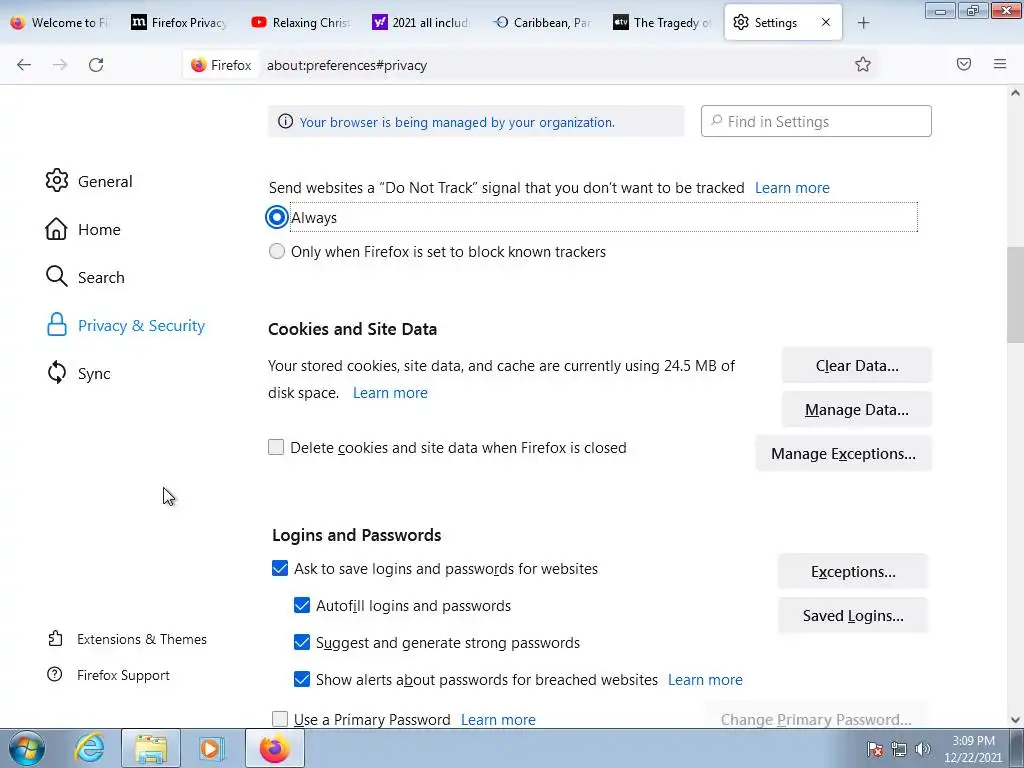Screen dimensions: 1024x768
Task: Click the managed-browser info icon
Action: coord(285,121)
